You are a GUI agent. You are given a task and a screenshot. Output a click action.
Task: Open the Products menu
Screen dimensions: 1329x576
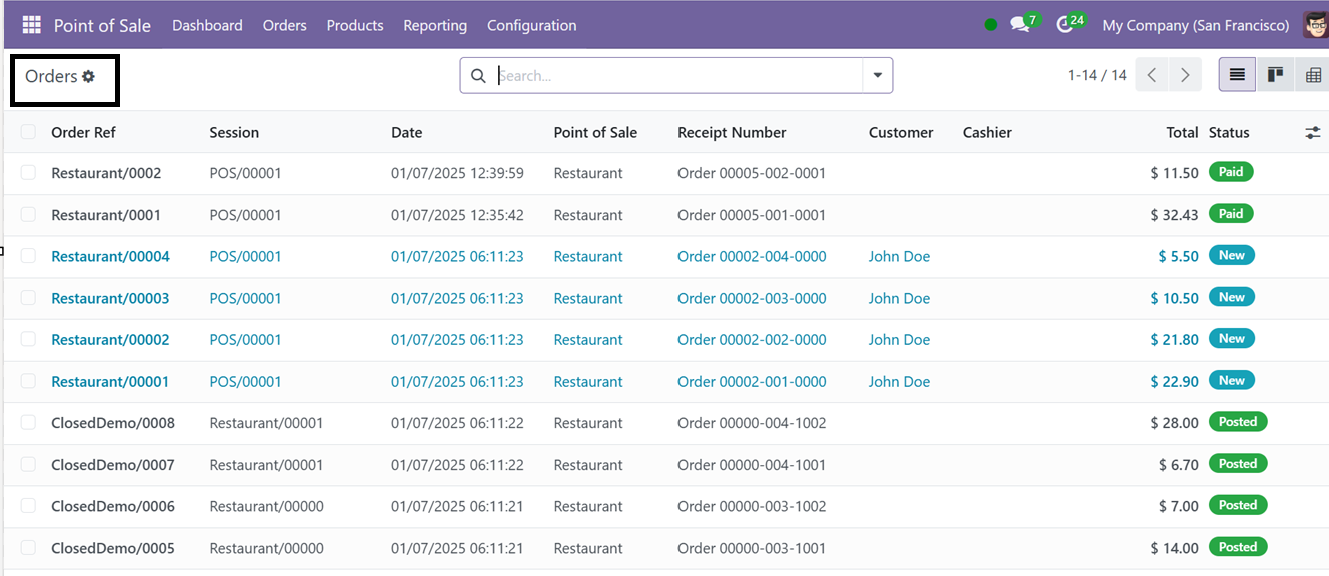355,25
